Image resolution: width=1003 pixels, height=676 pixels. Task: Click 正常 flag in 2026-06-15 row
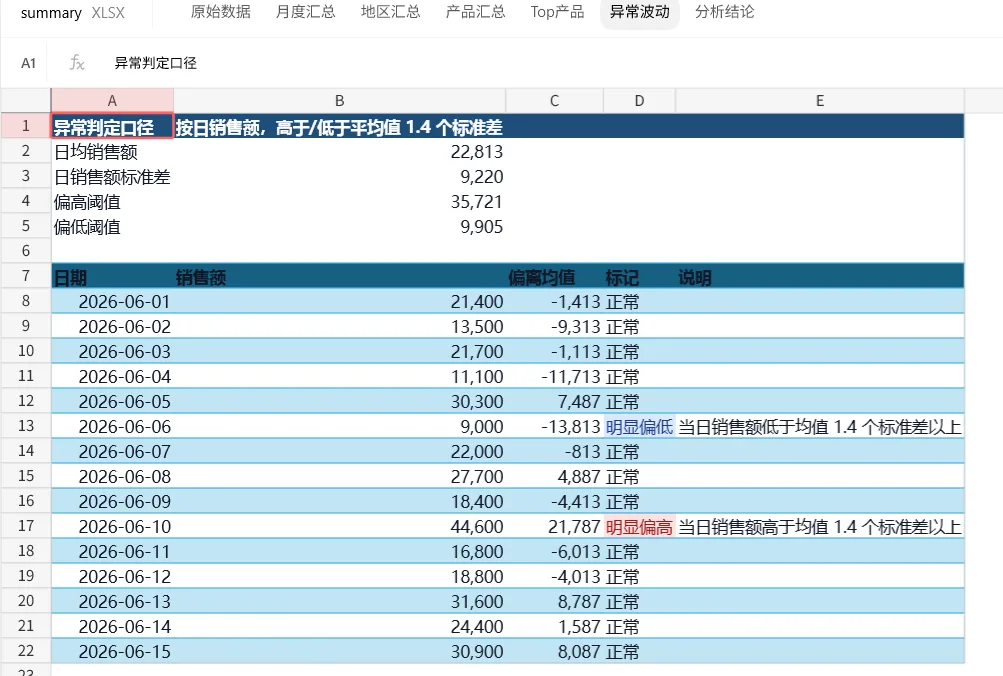640,650
